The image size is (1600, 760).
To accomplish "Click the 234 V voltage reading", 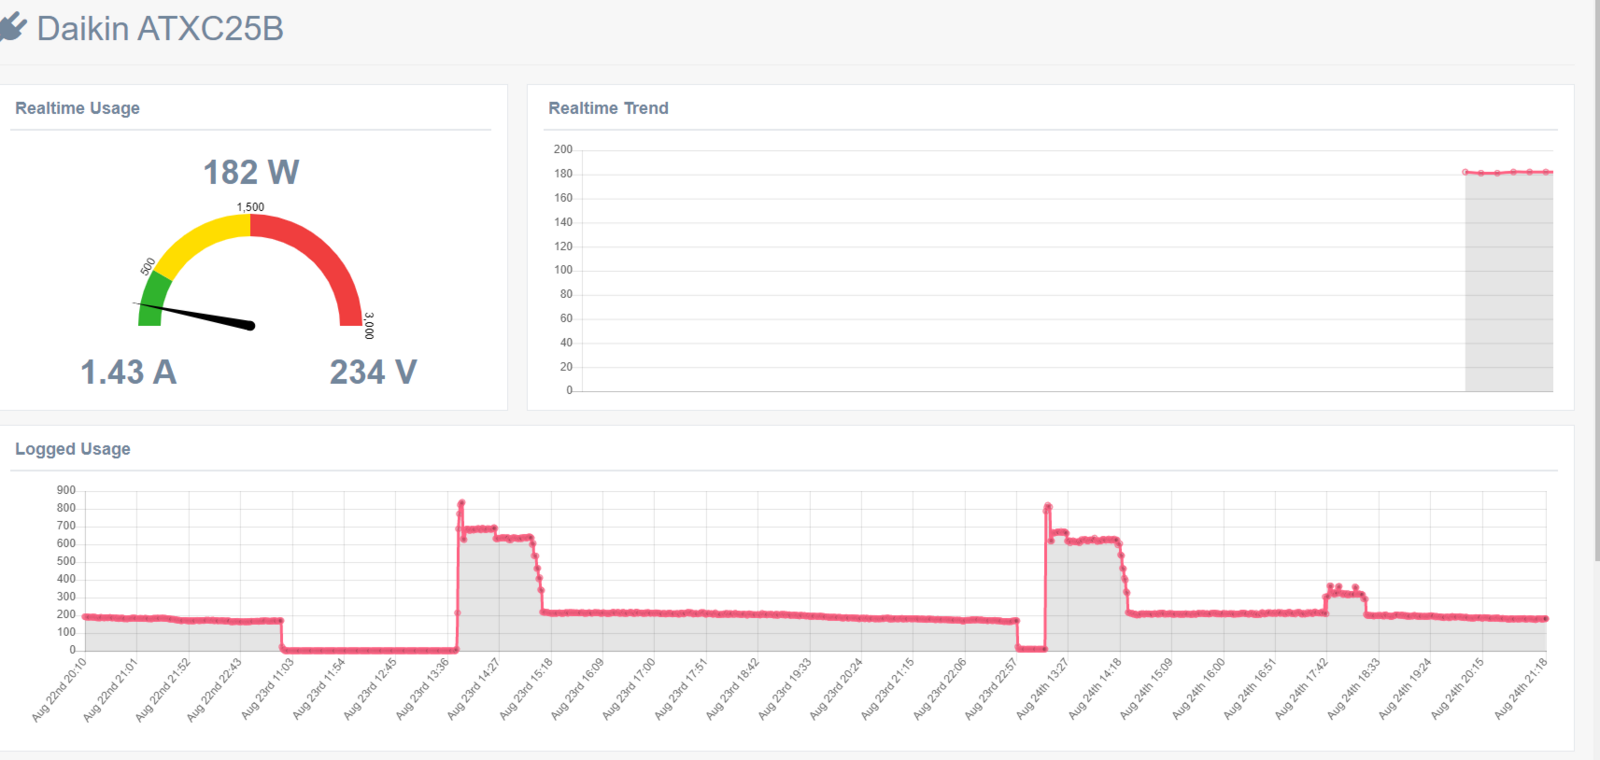I will [x=373, y=372].
